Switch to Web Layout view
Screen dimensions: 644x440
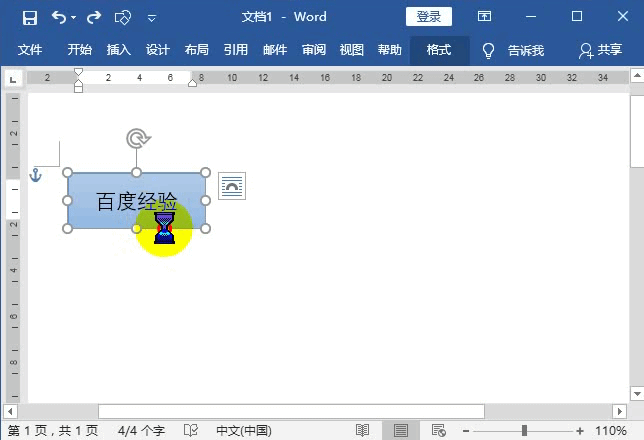click(439, 430)
